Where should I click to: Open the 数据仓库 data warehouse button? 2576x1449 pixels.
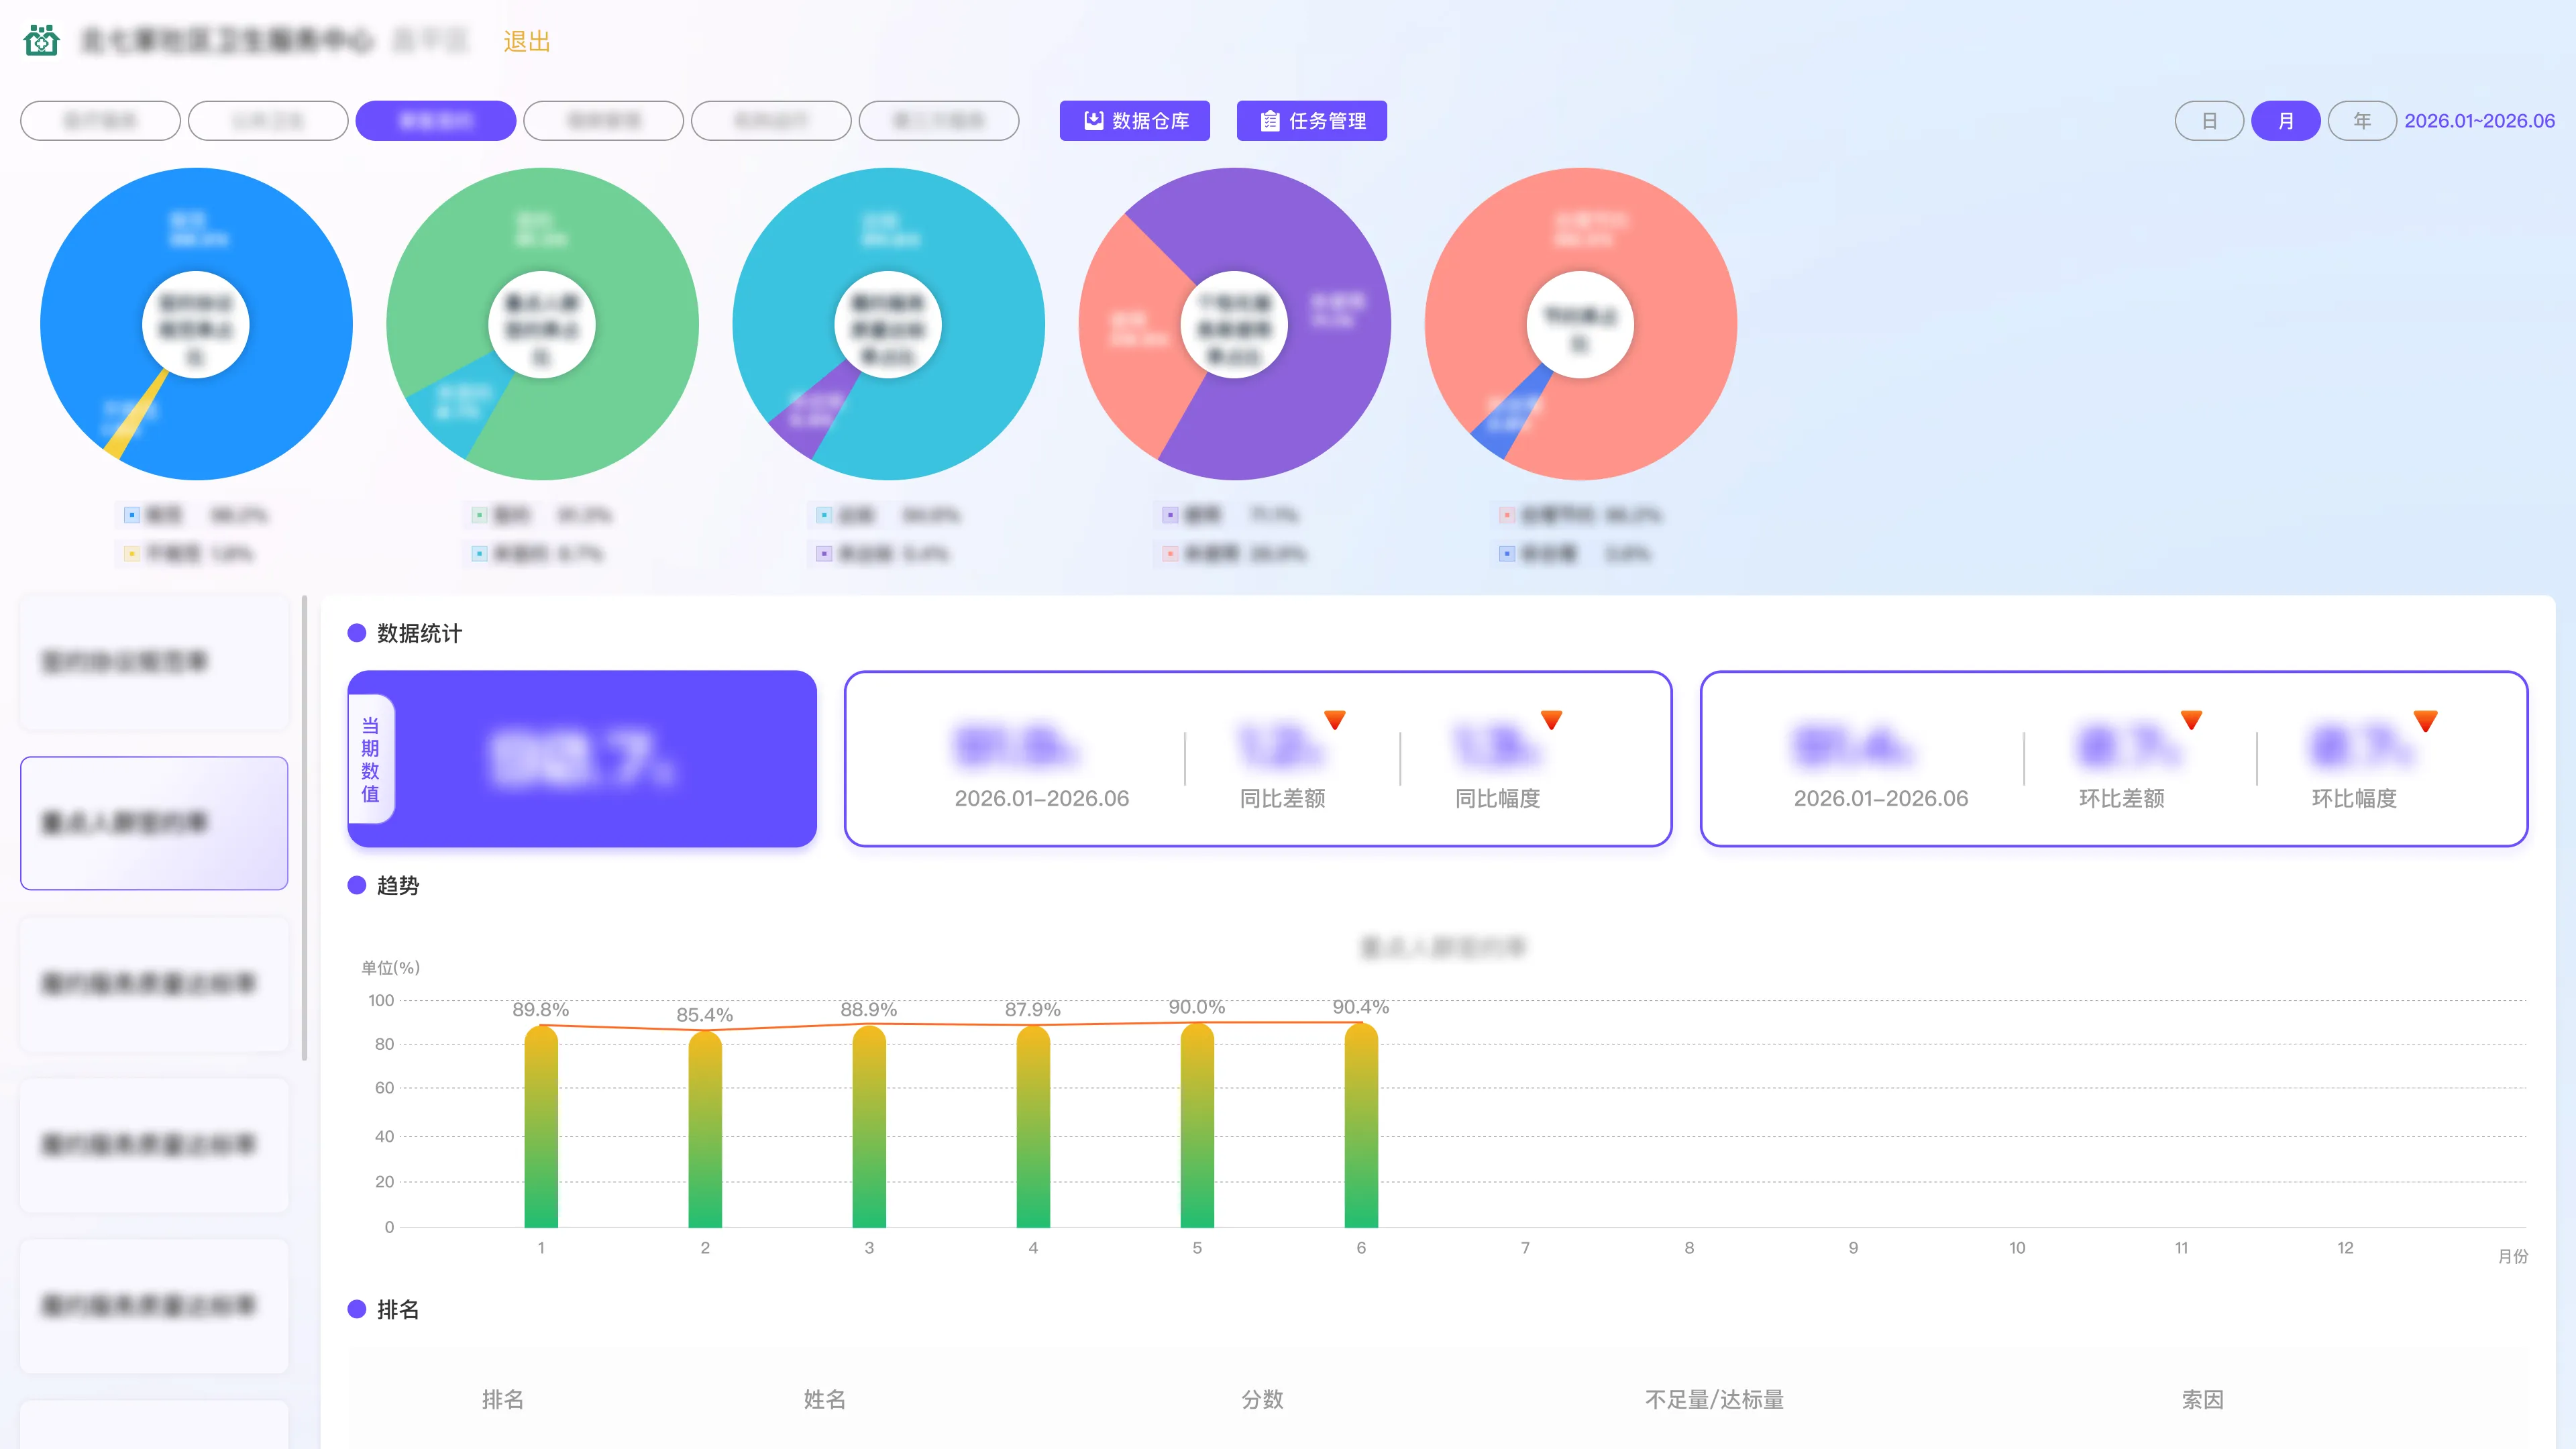click(1135, 121)
